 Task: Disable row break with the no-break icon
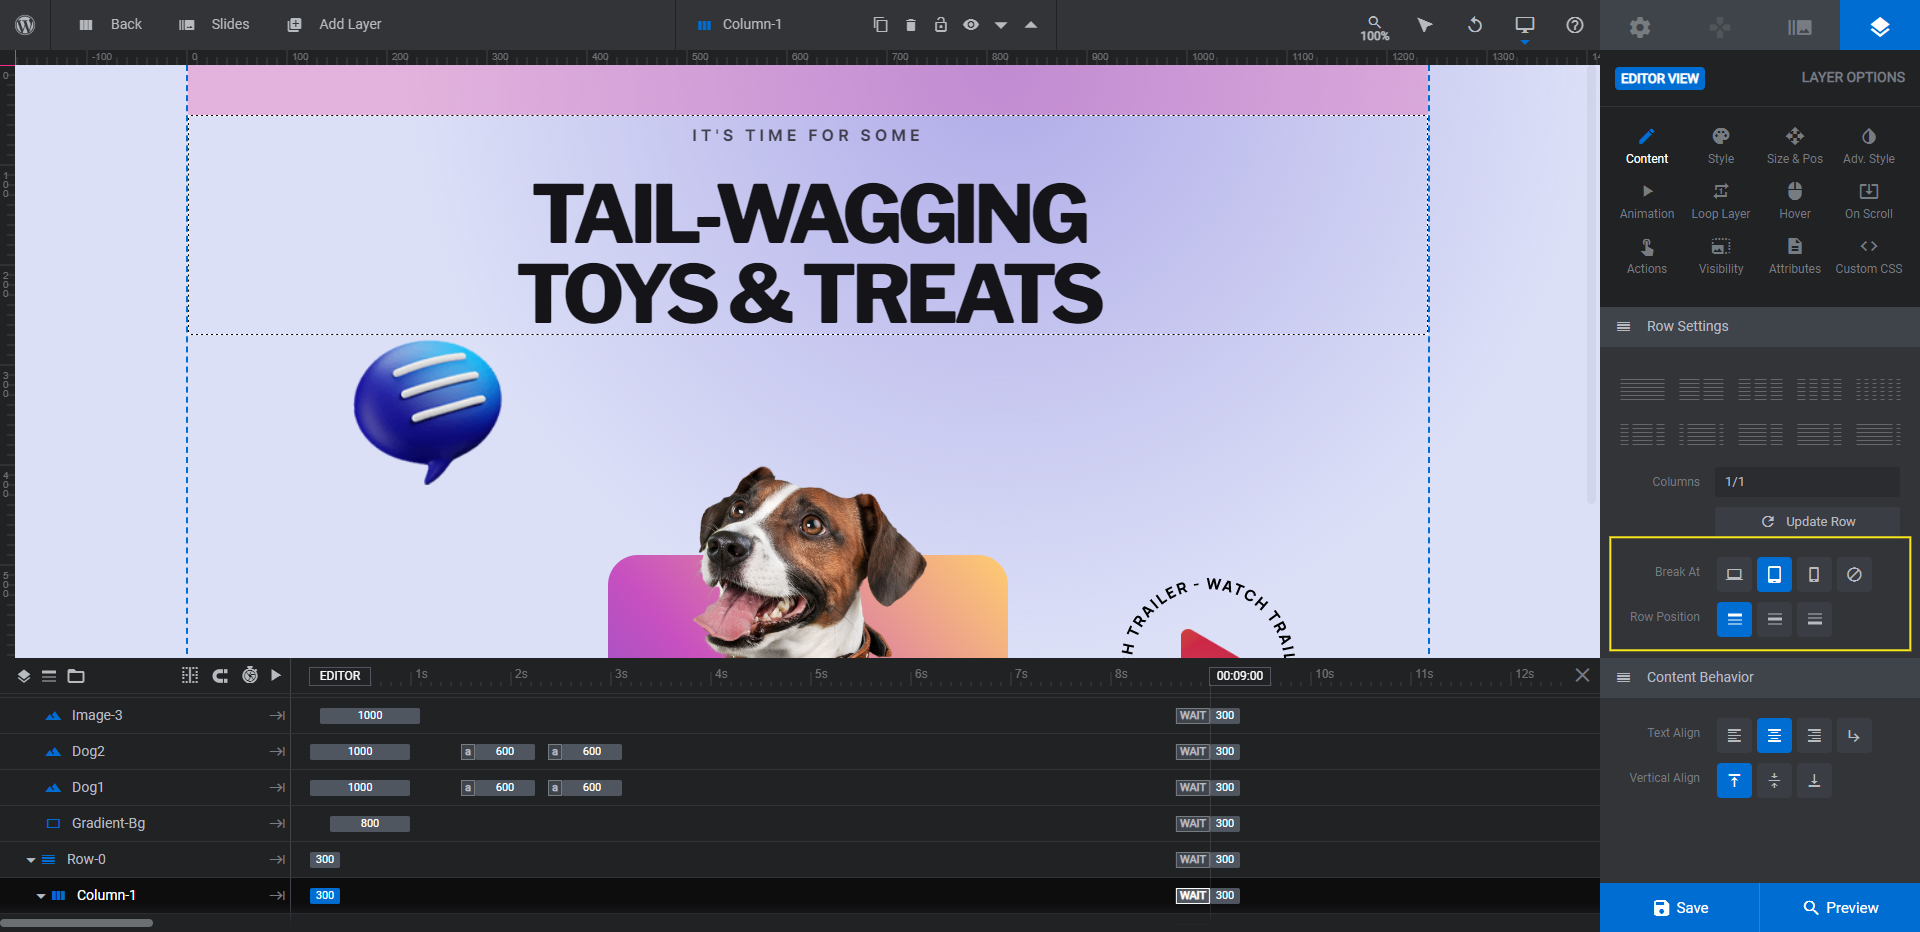(x=1854, y=574)
